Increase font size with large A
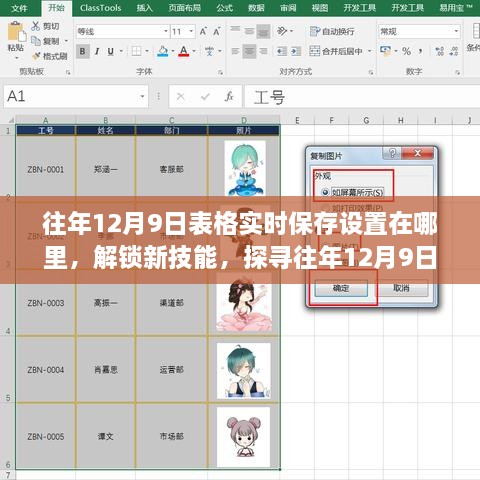This screenshot has width=480, height=480. click(203, 32)
